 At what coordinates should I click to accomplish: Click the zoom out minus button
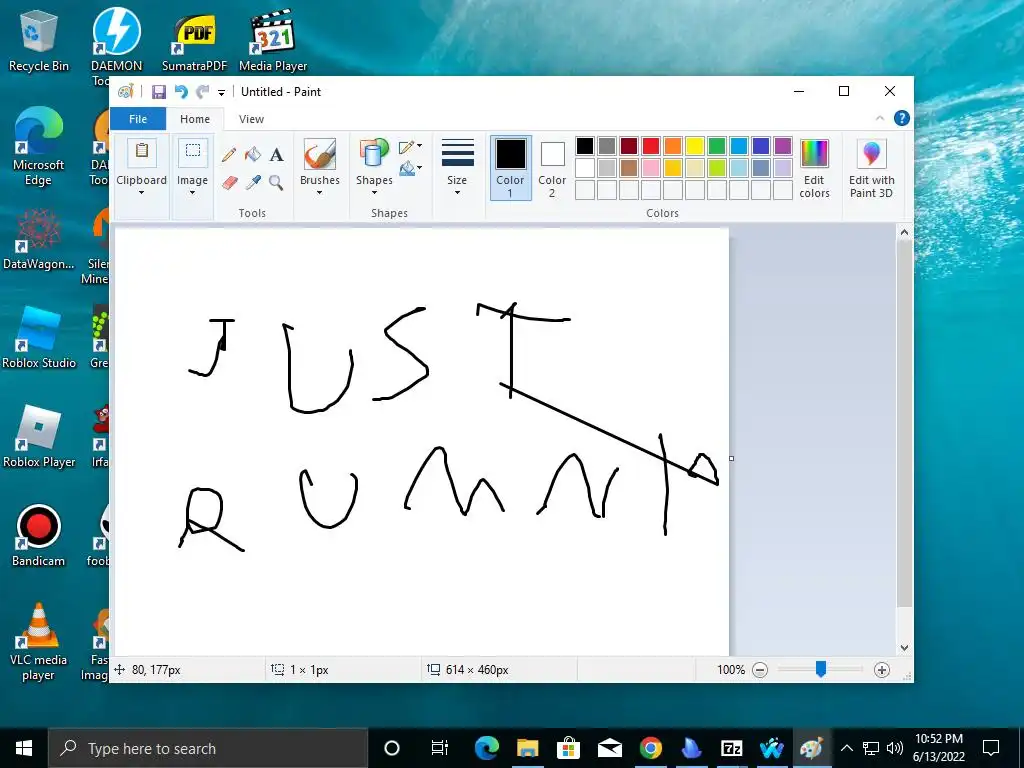click(760, 669)
